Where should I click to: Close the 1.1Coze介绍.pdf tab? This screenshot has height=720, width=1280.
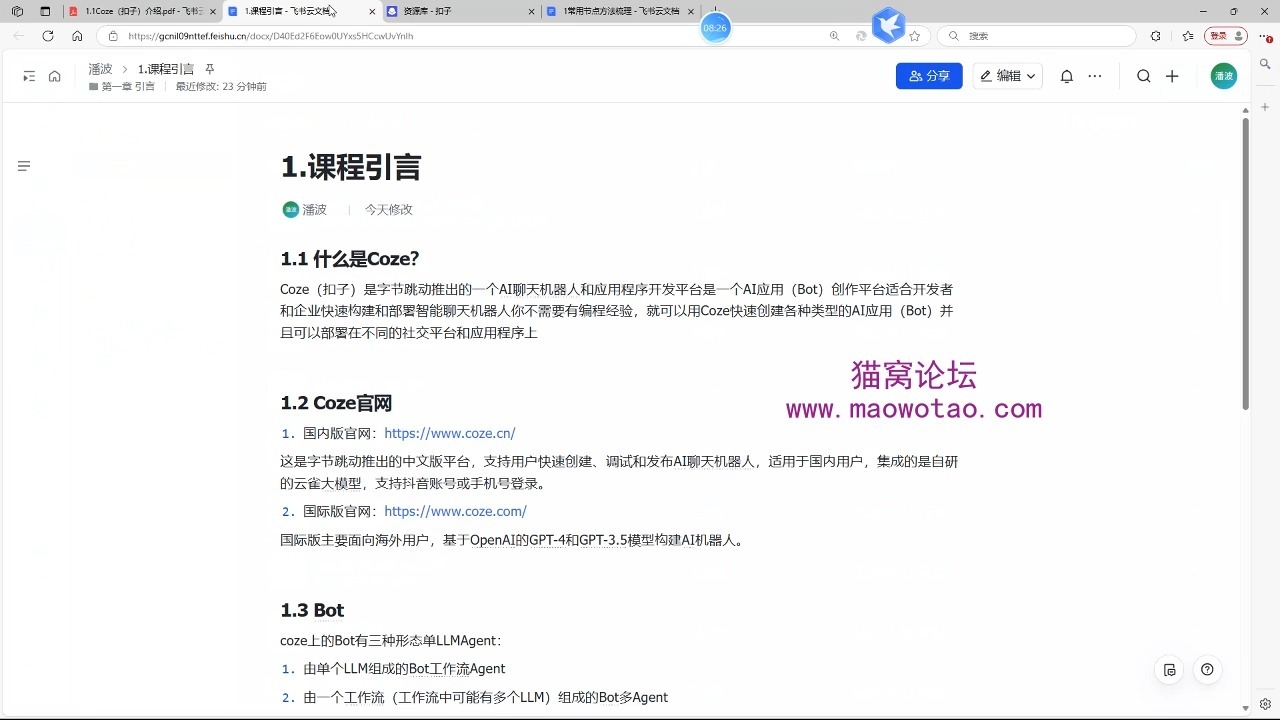coord(212,11)
